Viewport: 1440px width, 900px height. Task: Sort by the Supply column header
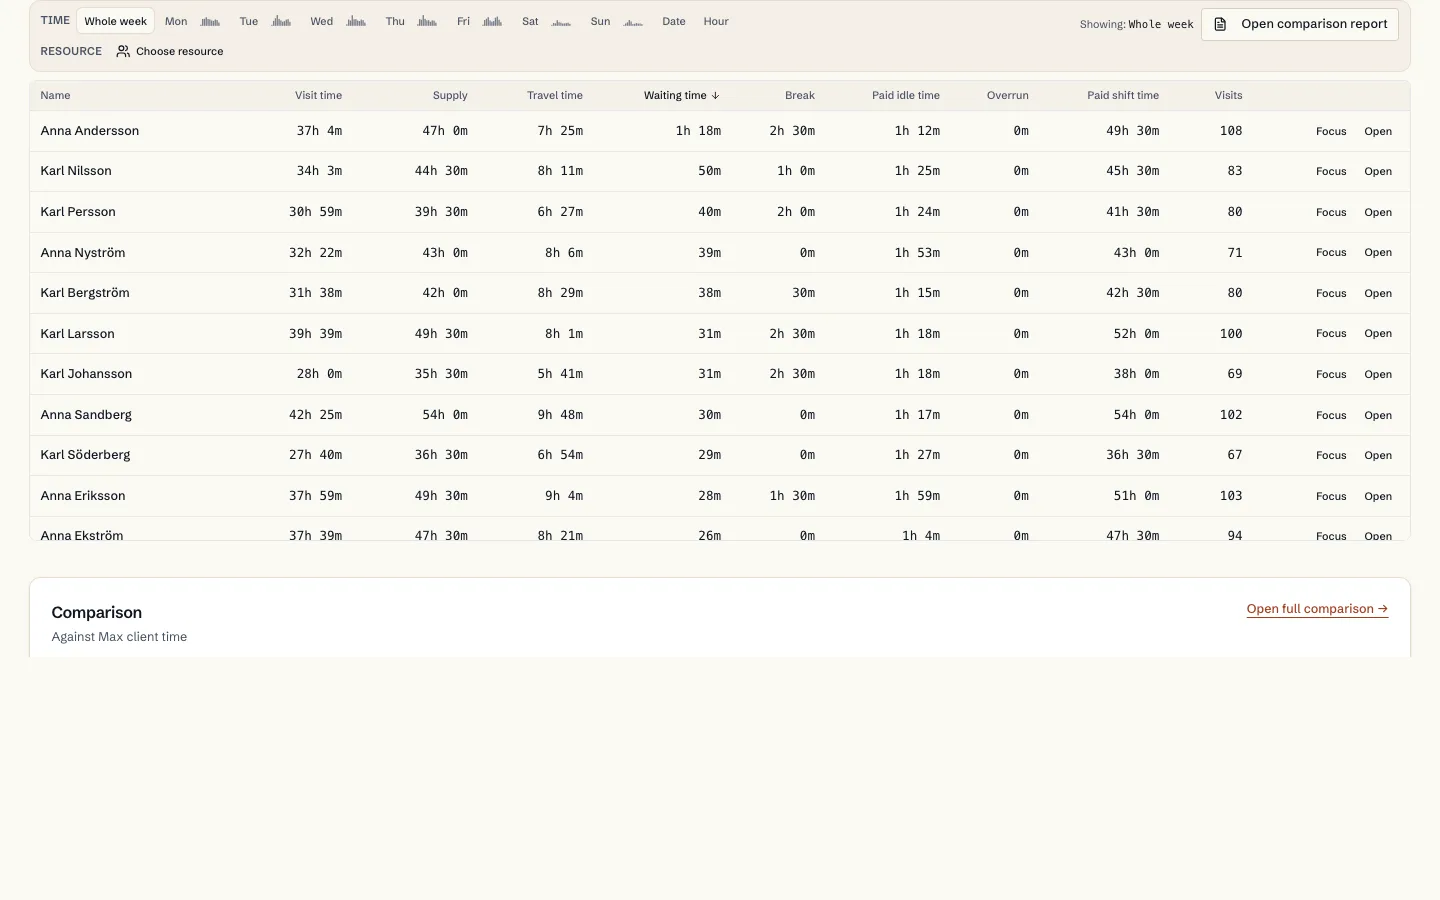(450, 96)
